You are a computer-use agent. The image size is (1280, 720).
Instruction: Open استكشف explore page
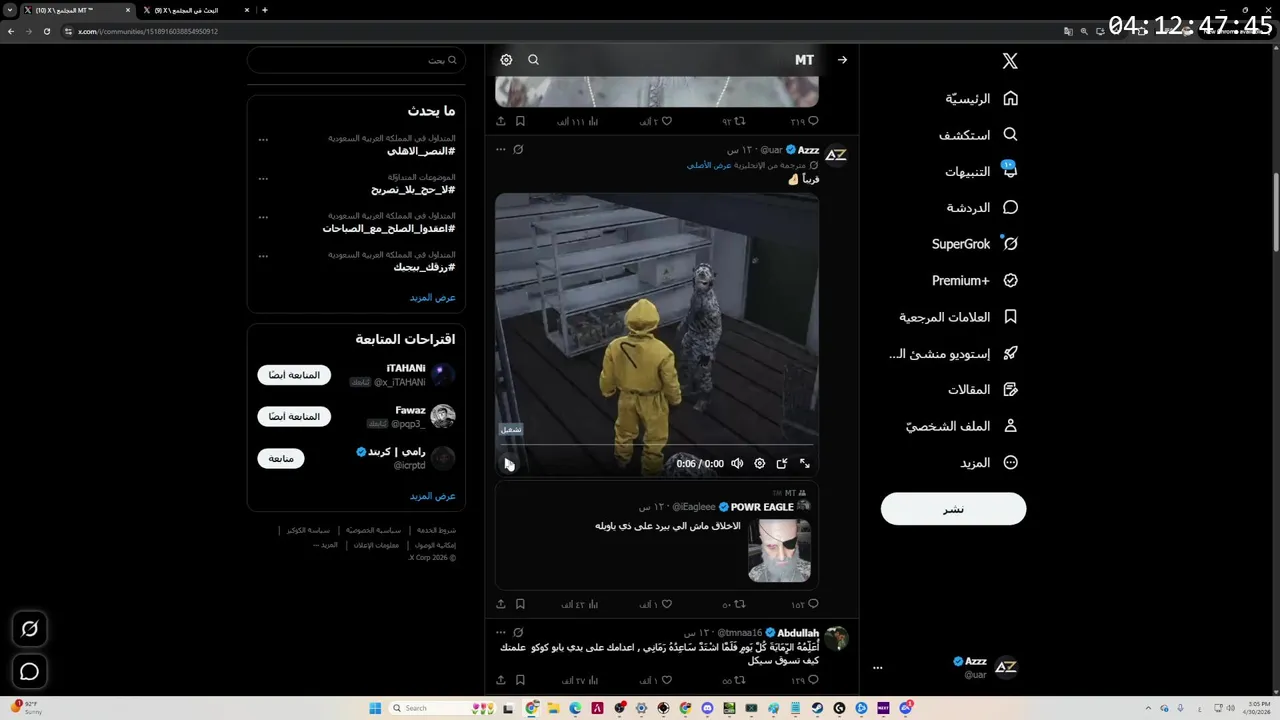pos(978,134)
